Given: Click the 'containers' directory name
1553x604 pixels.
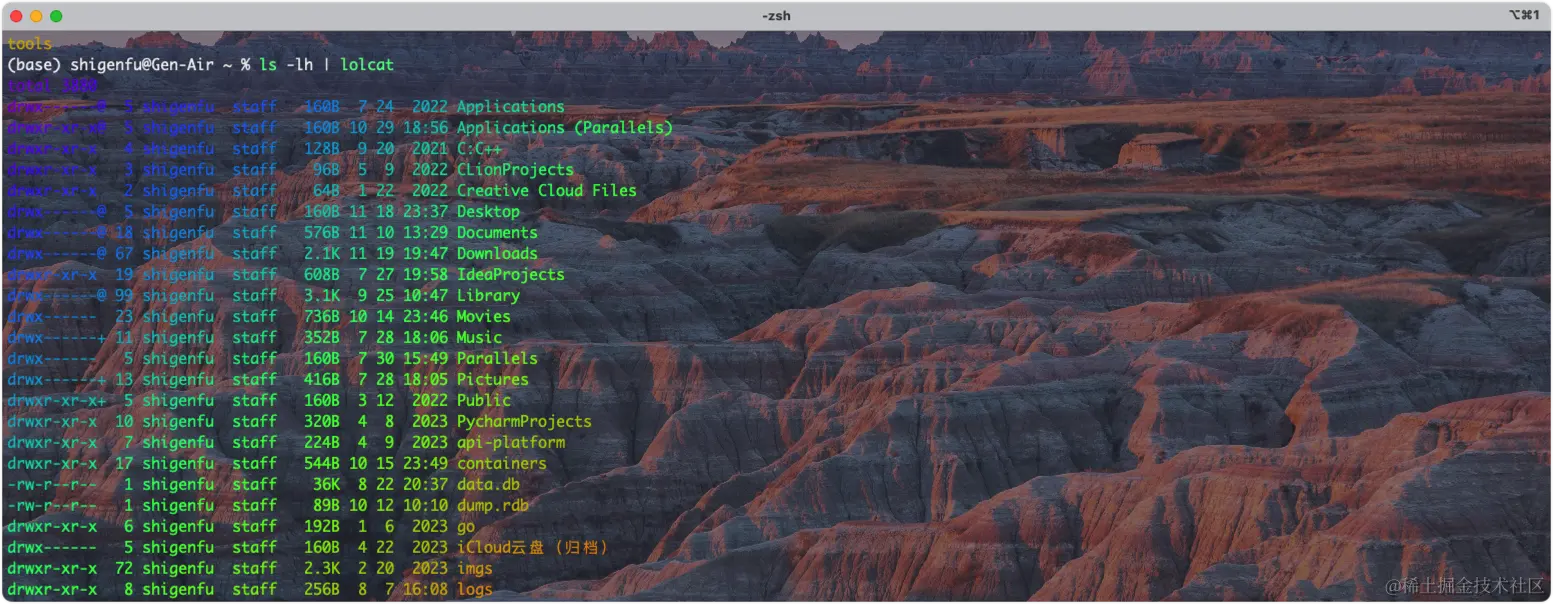Looking at the screenshot, I should point(502,464).
